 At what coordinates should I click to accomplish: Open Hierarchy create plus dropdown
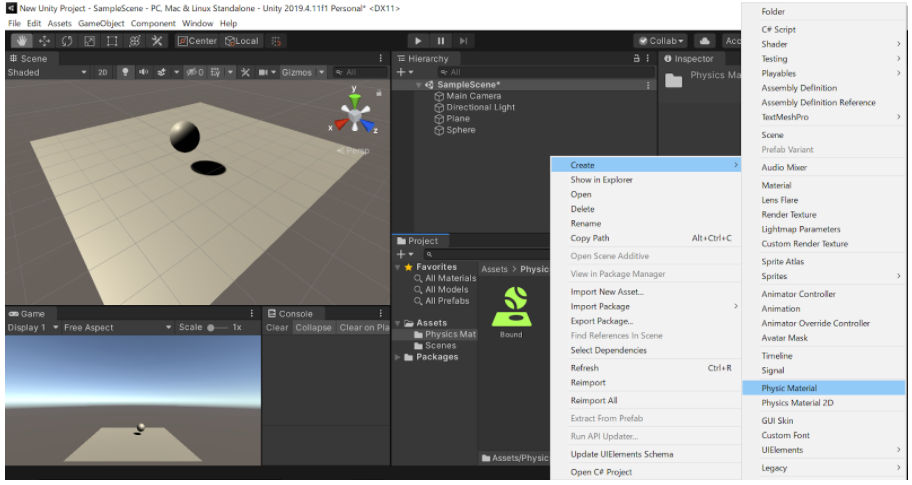[x=404, y=72]
